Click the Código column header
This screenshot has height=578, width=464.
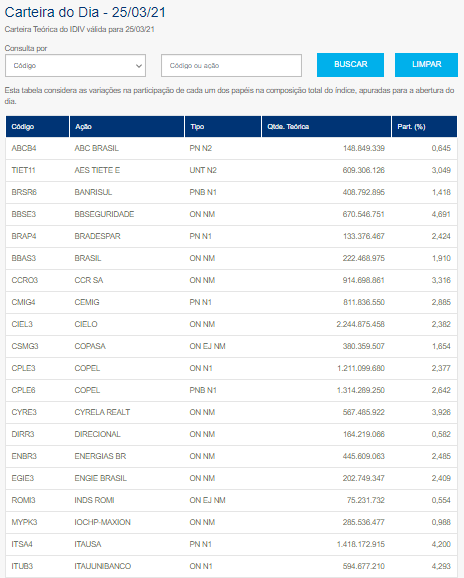[37, 126]
